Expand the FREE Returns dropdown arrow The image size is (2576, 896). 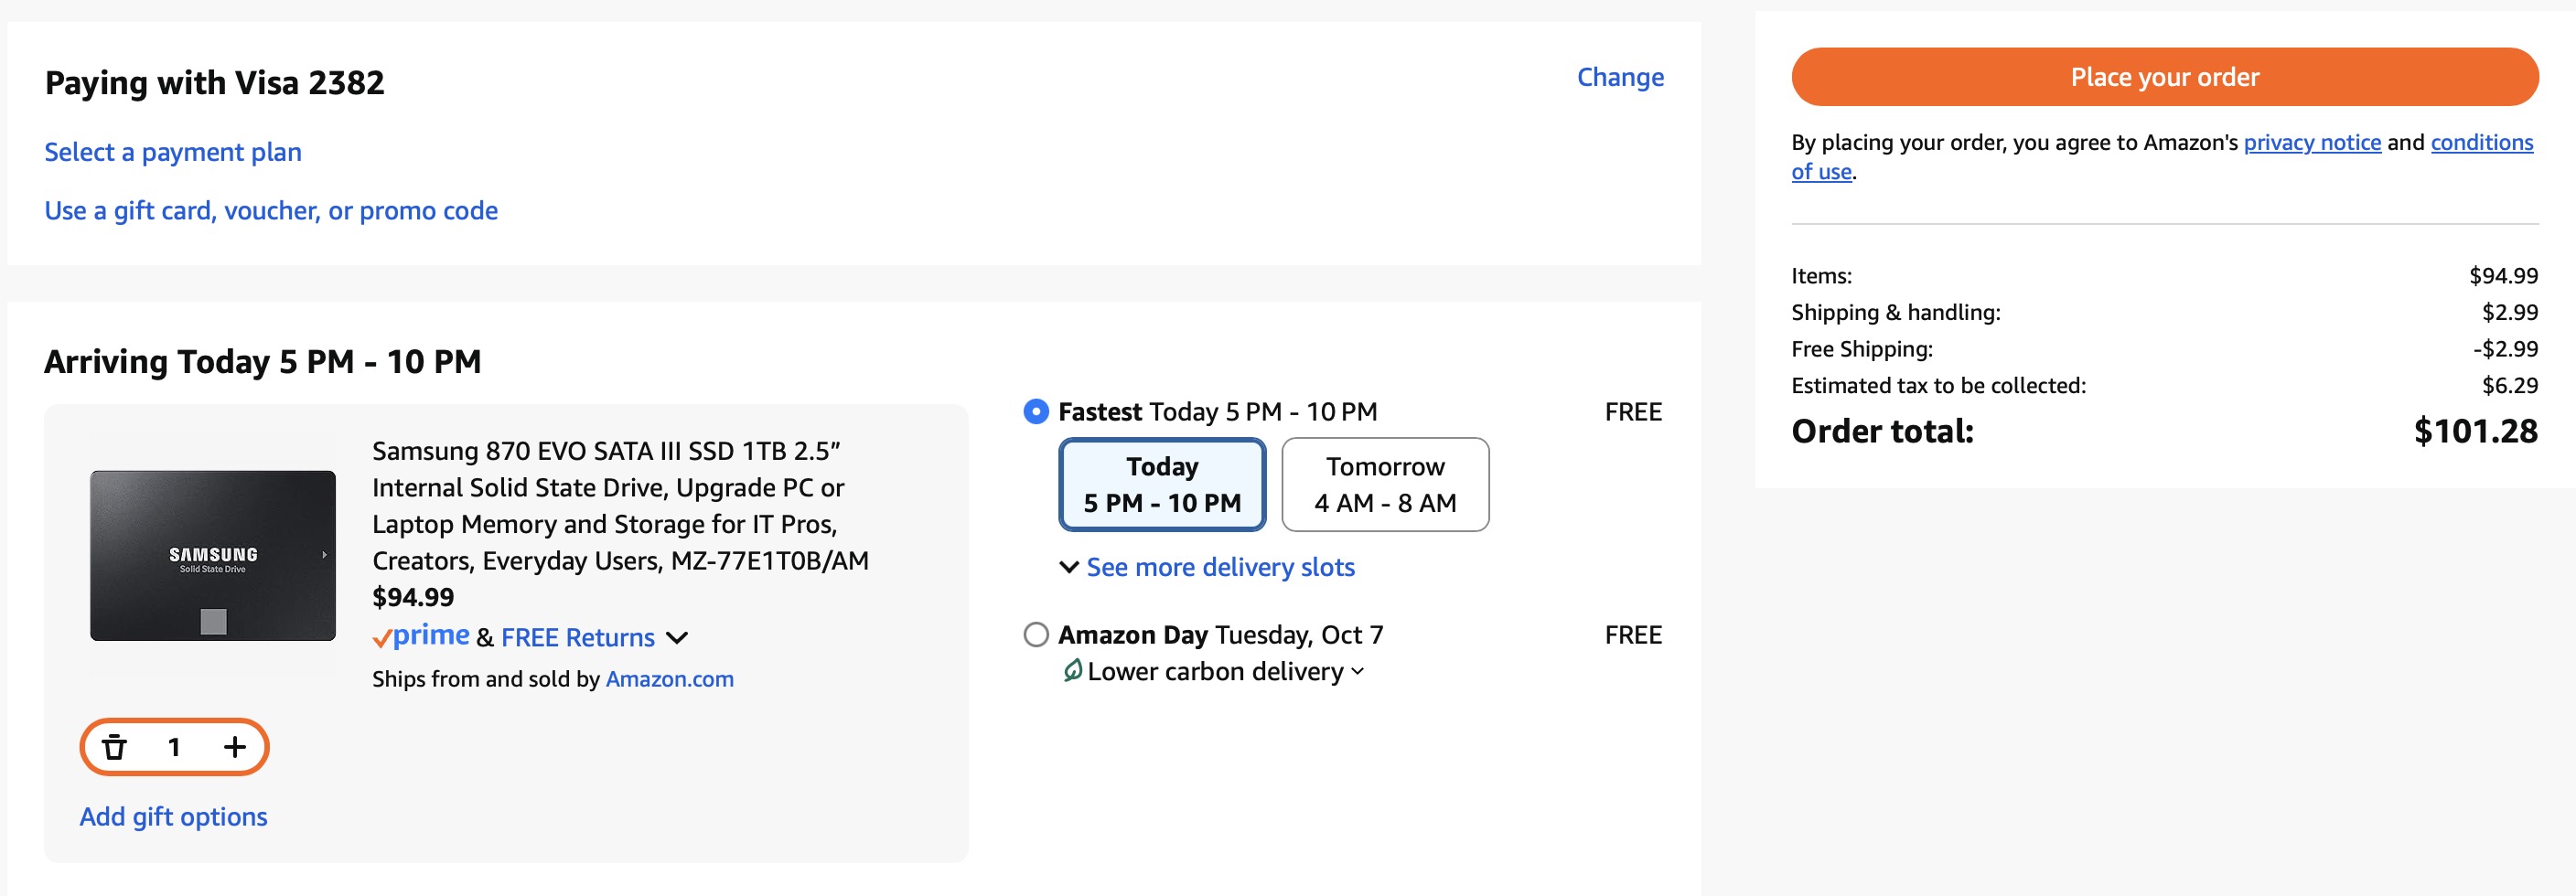[677, 638]
